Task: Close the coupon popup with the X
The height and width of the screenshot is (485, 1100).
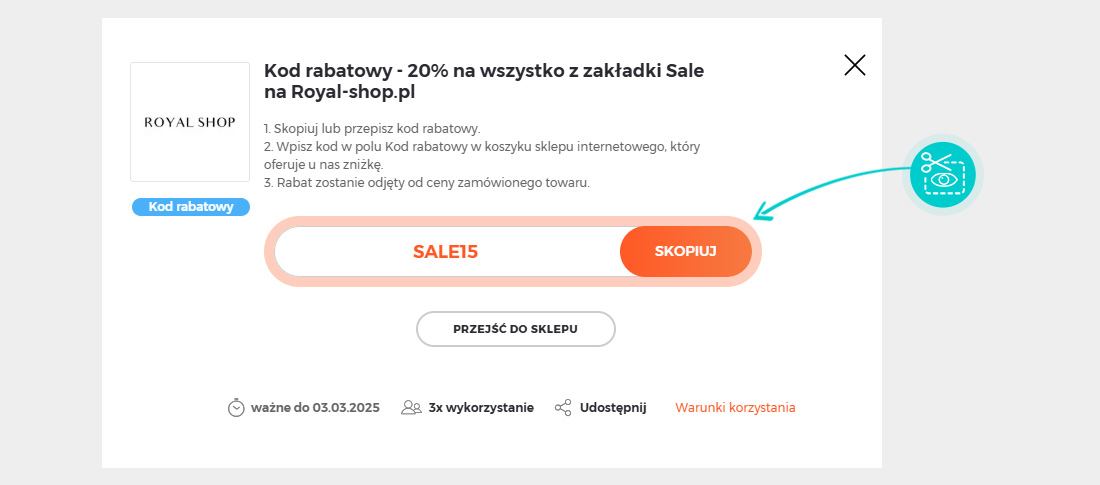Action: click(854, 65)
